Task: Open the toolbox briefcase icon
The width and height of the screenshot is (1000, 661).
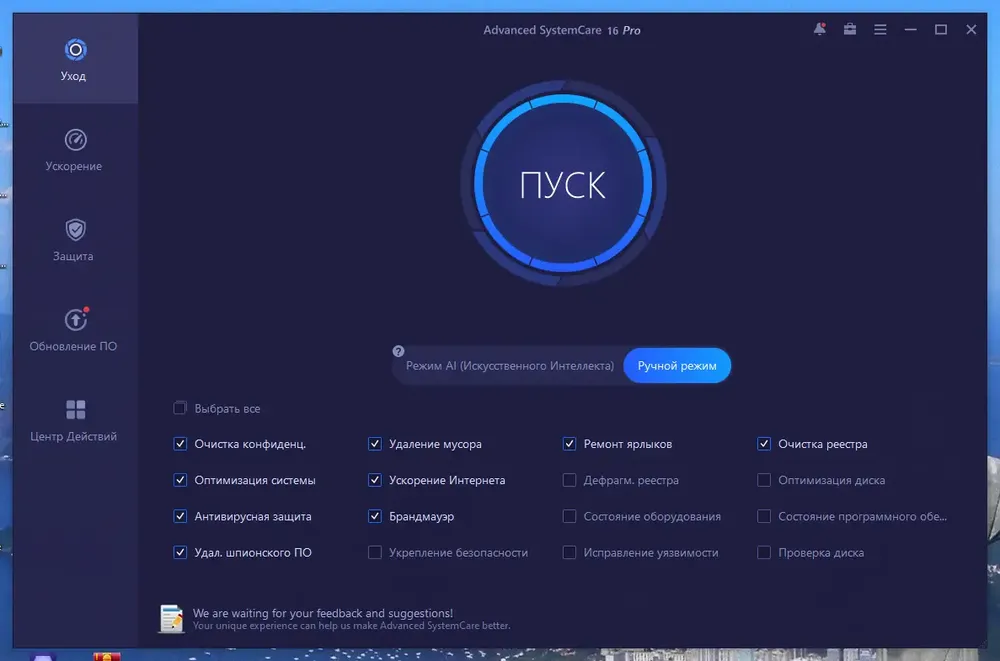Action: pyautogui.click(x=849, y=29)
